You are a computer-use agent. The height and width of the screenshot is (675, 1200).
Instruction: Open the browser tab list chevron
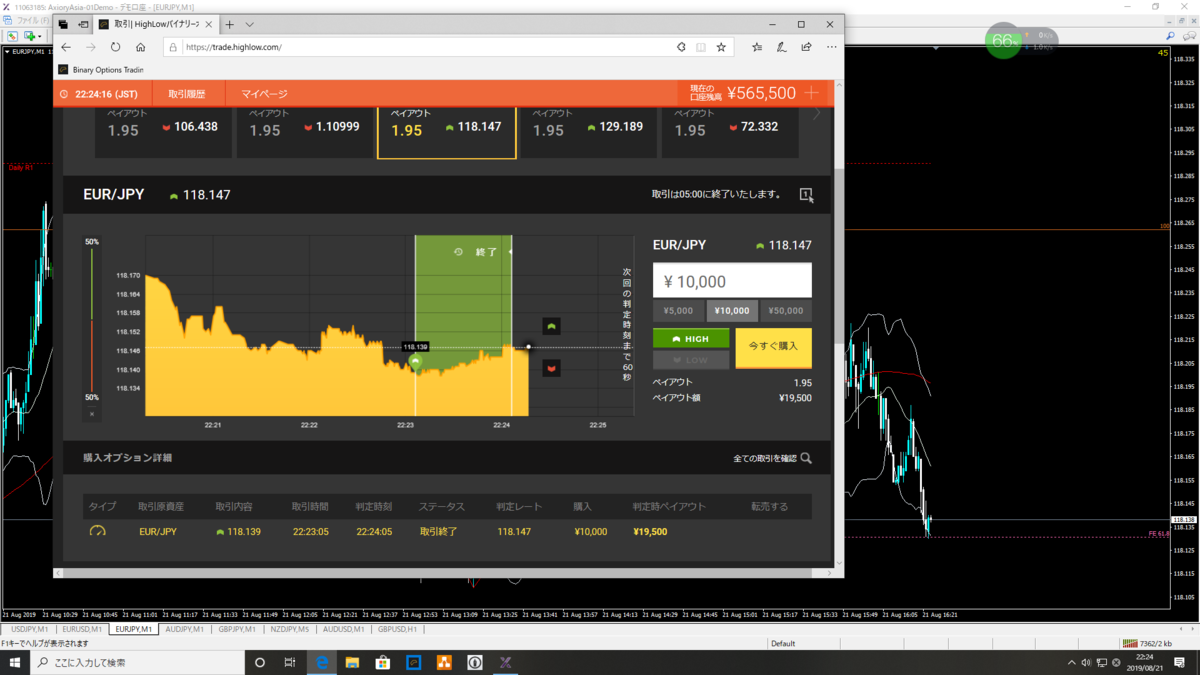point(250,24)
